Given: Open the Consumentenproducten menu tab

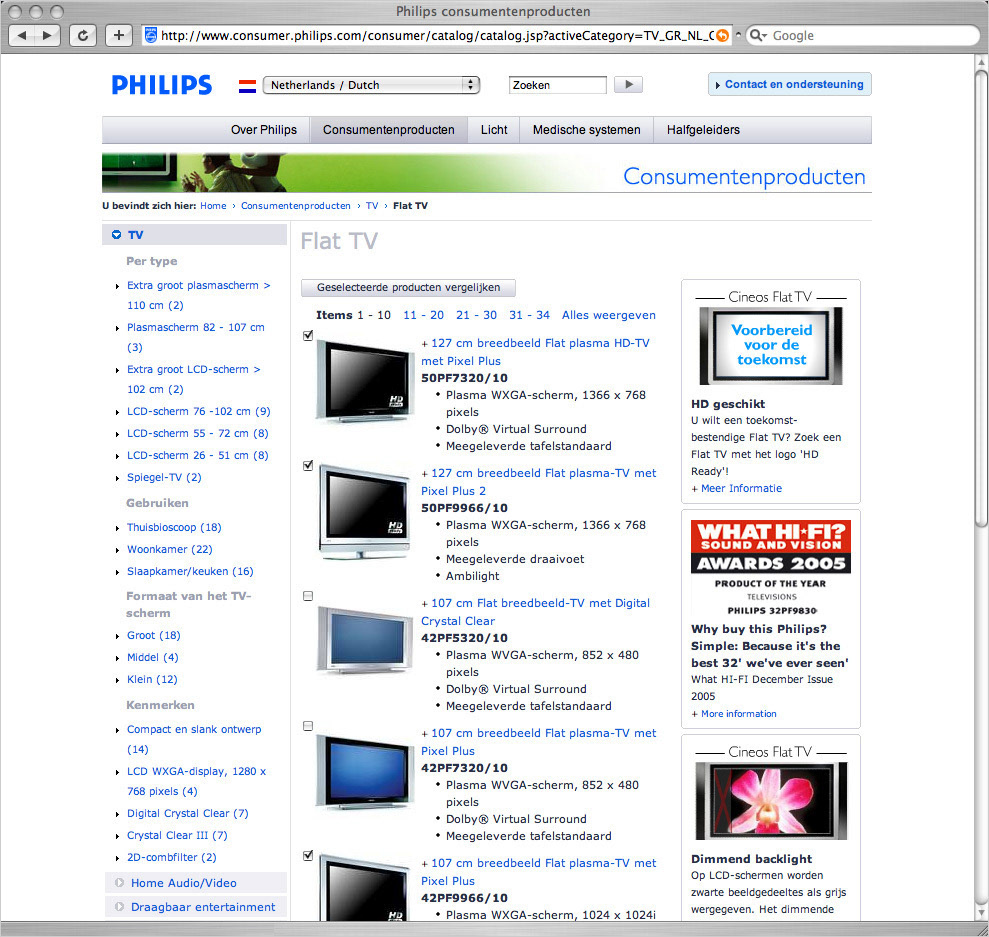Looking at the screenshot, I should point(389,130).
